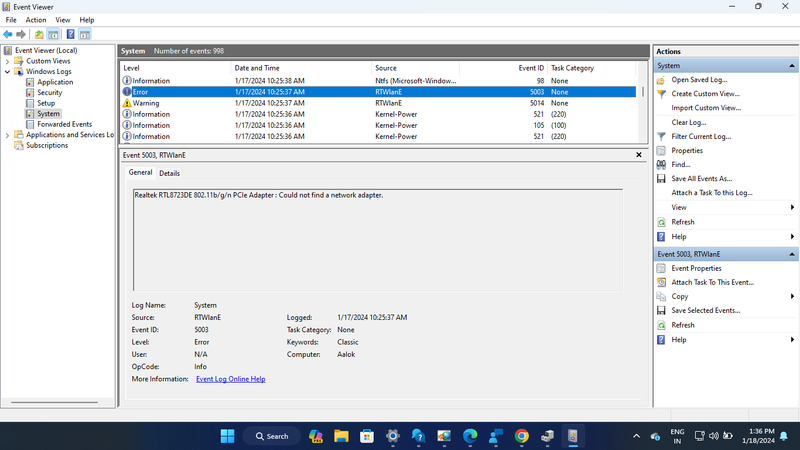The image size is (800, 450).
Task: Select Kernel-Power event 105 row
Action: coord(378,126)
